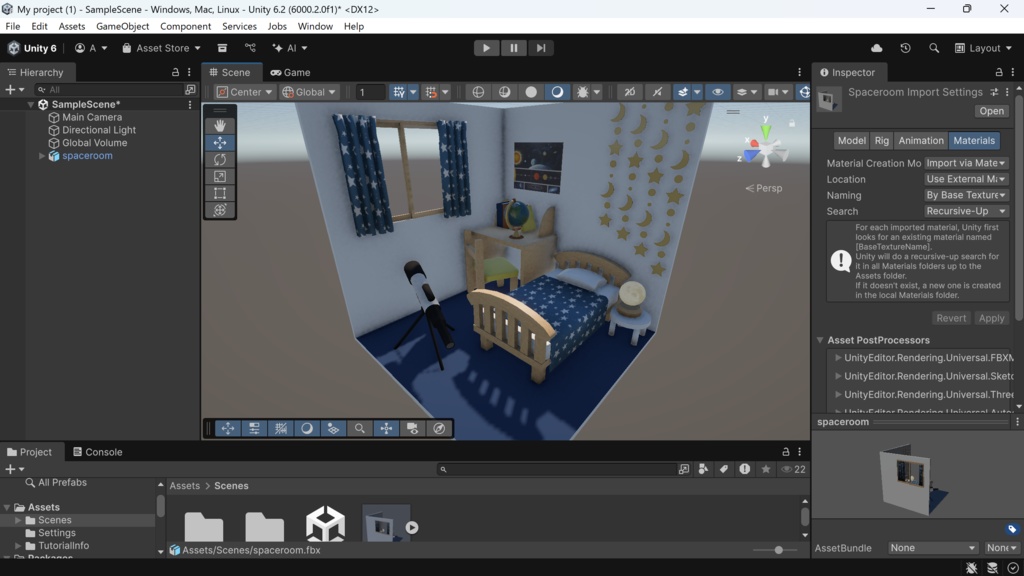
Task: Switch to the Console tab
Action: coord(97,452)
